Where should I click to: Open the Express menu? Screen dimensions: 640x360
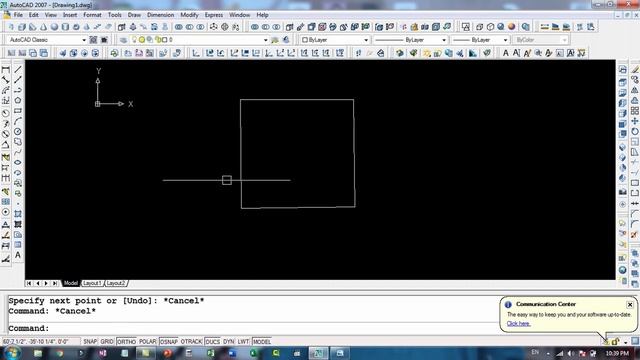click(214, 15)
